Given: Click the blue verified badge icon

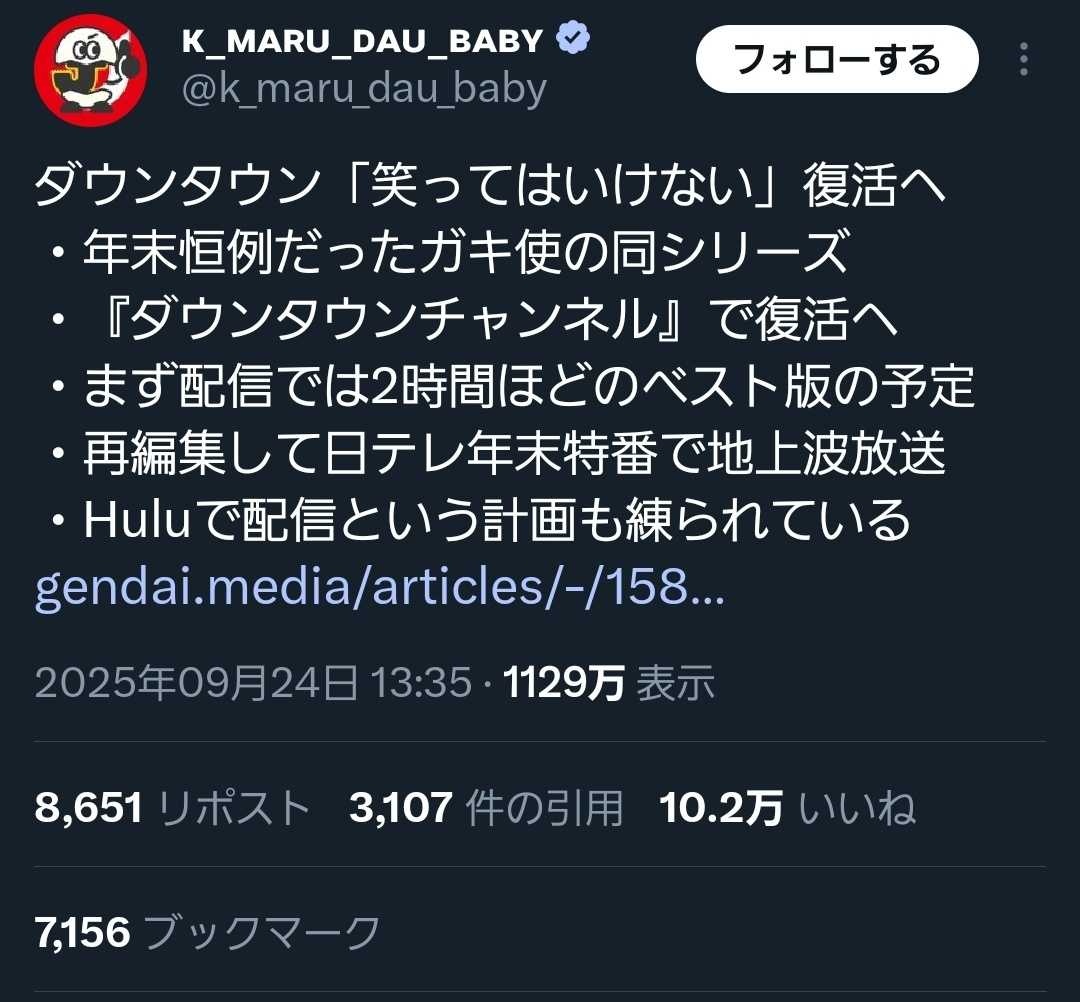Looking at the screenshot, I should [572, 39].
